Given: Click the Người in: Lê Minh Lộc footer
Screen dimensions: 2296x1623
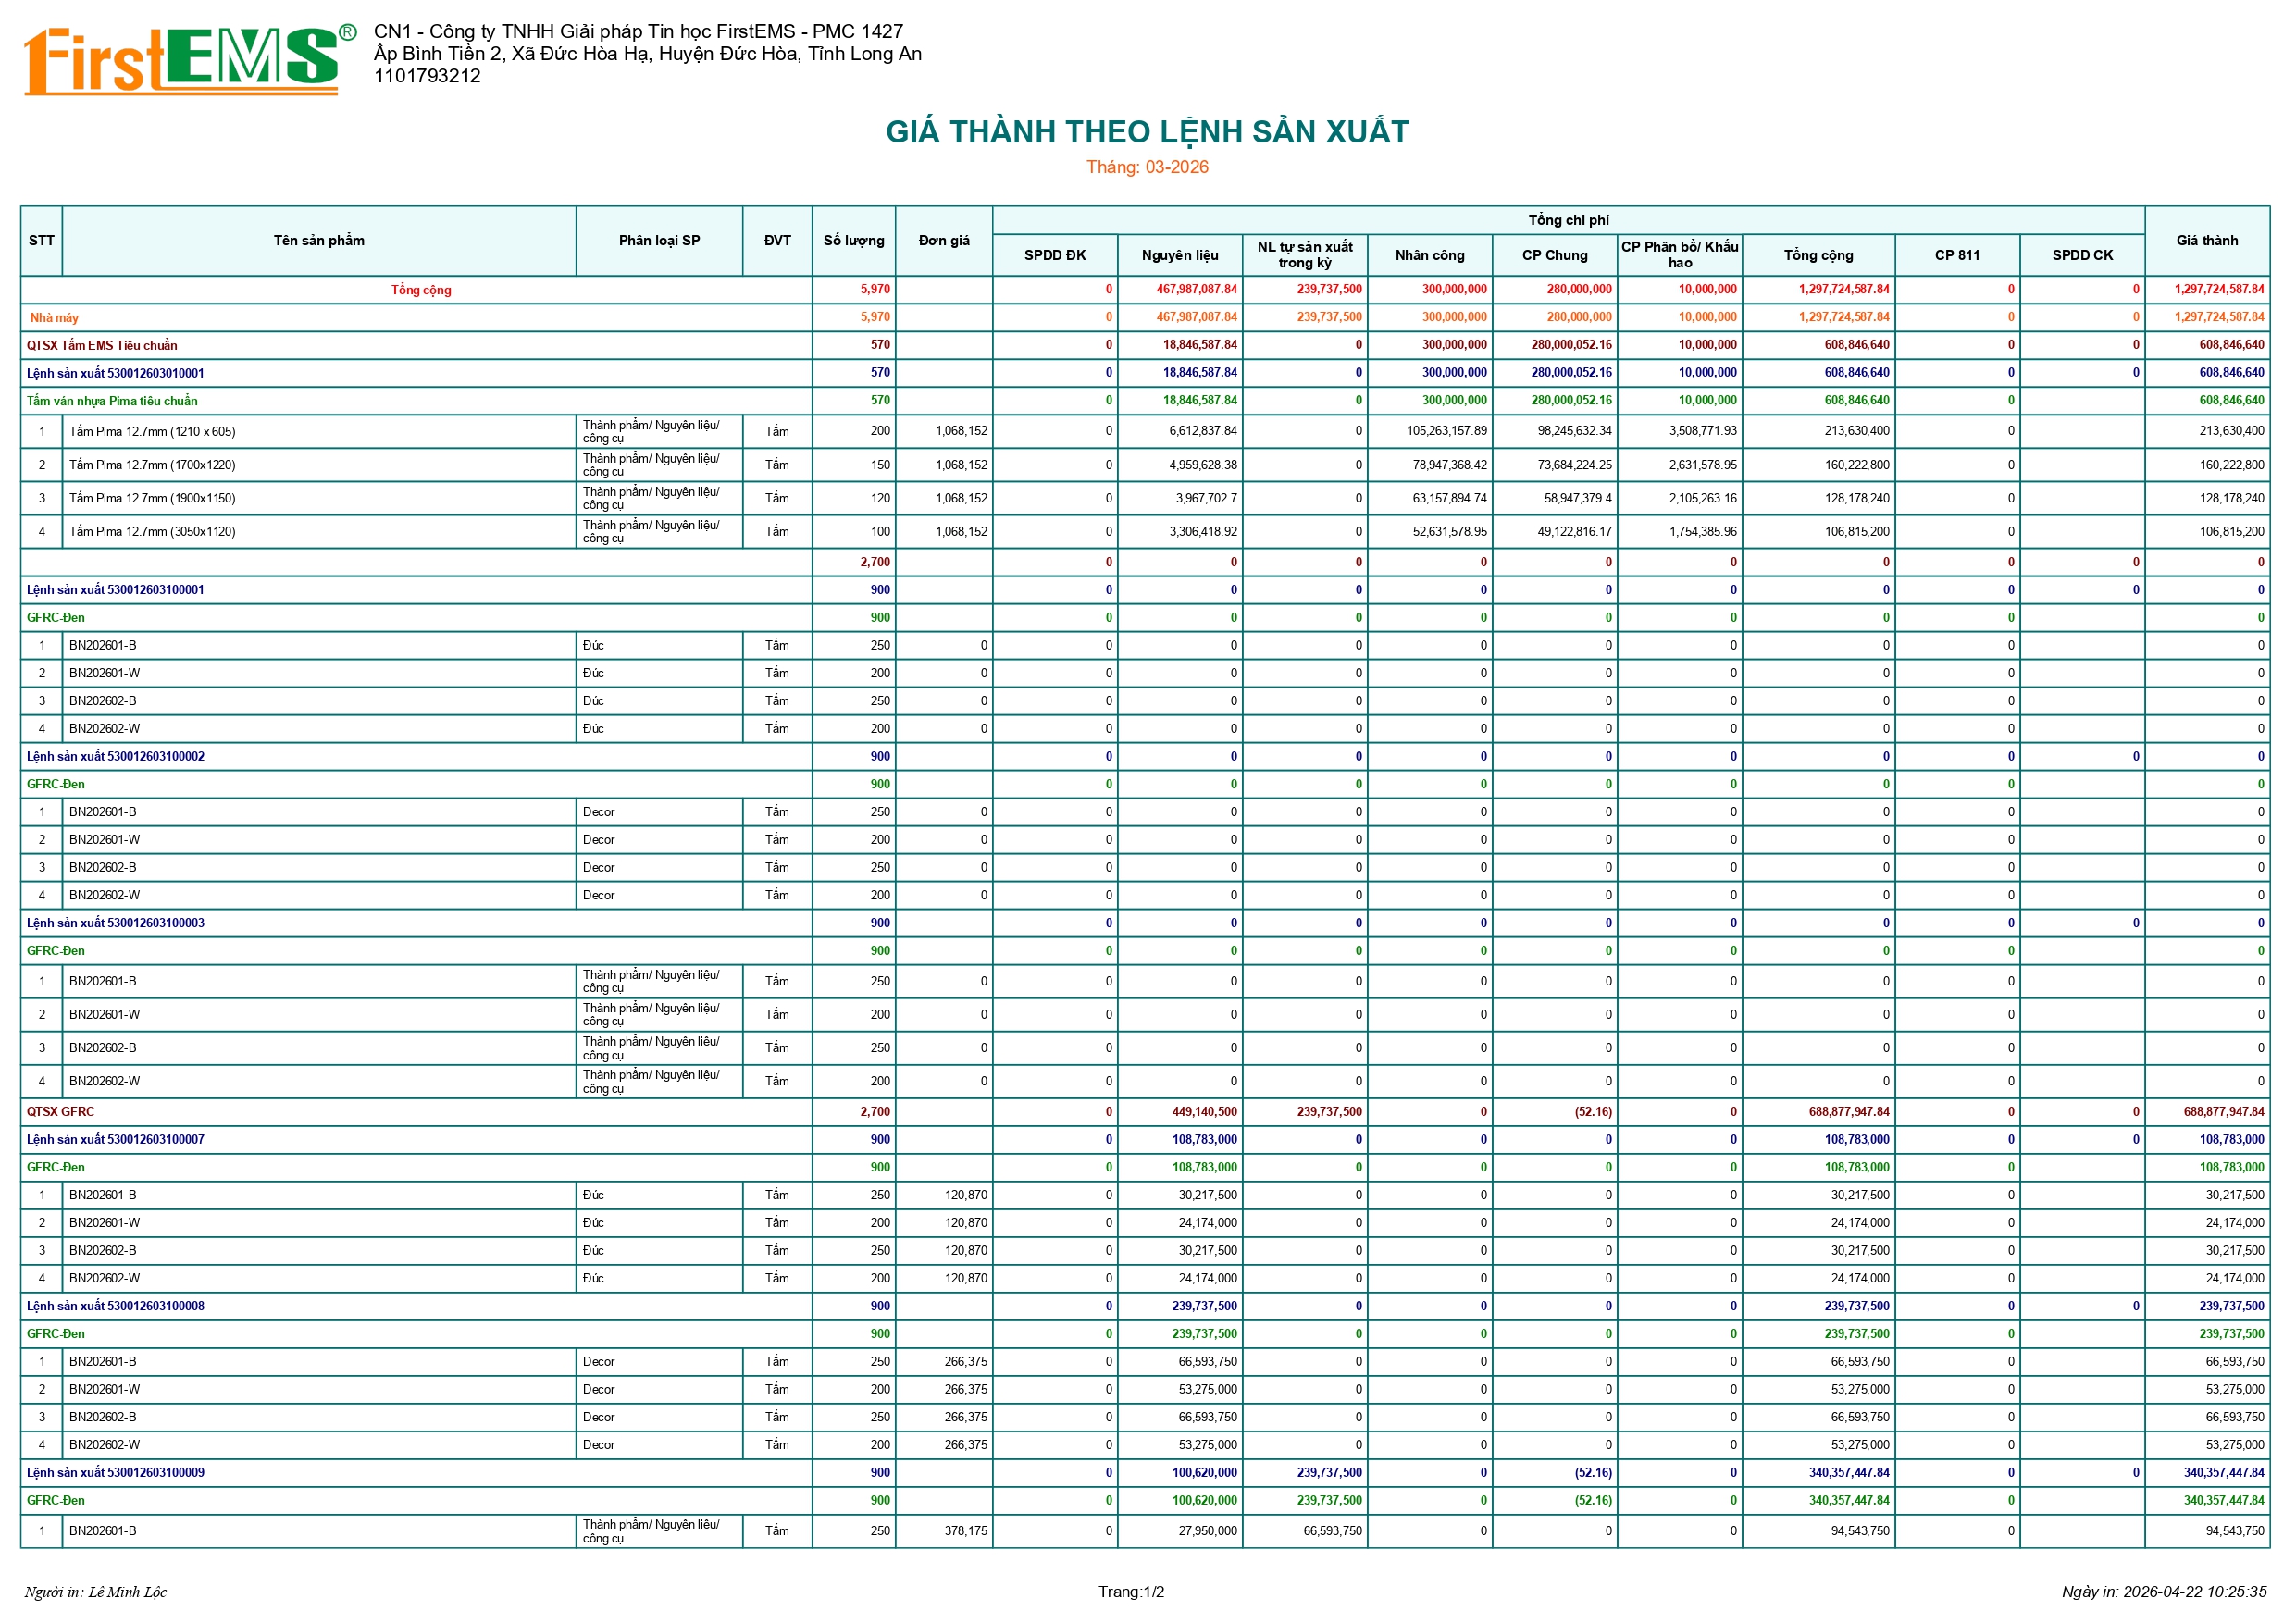Looking at the screenshot, I should pos(96,1592).
